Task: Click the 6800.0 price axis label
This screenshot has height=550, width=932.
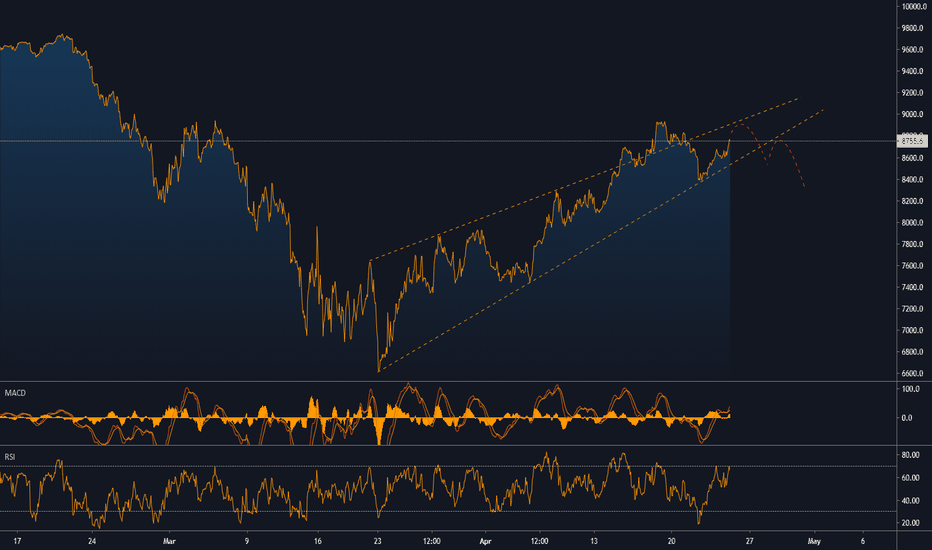Action: 912,352
